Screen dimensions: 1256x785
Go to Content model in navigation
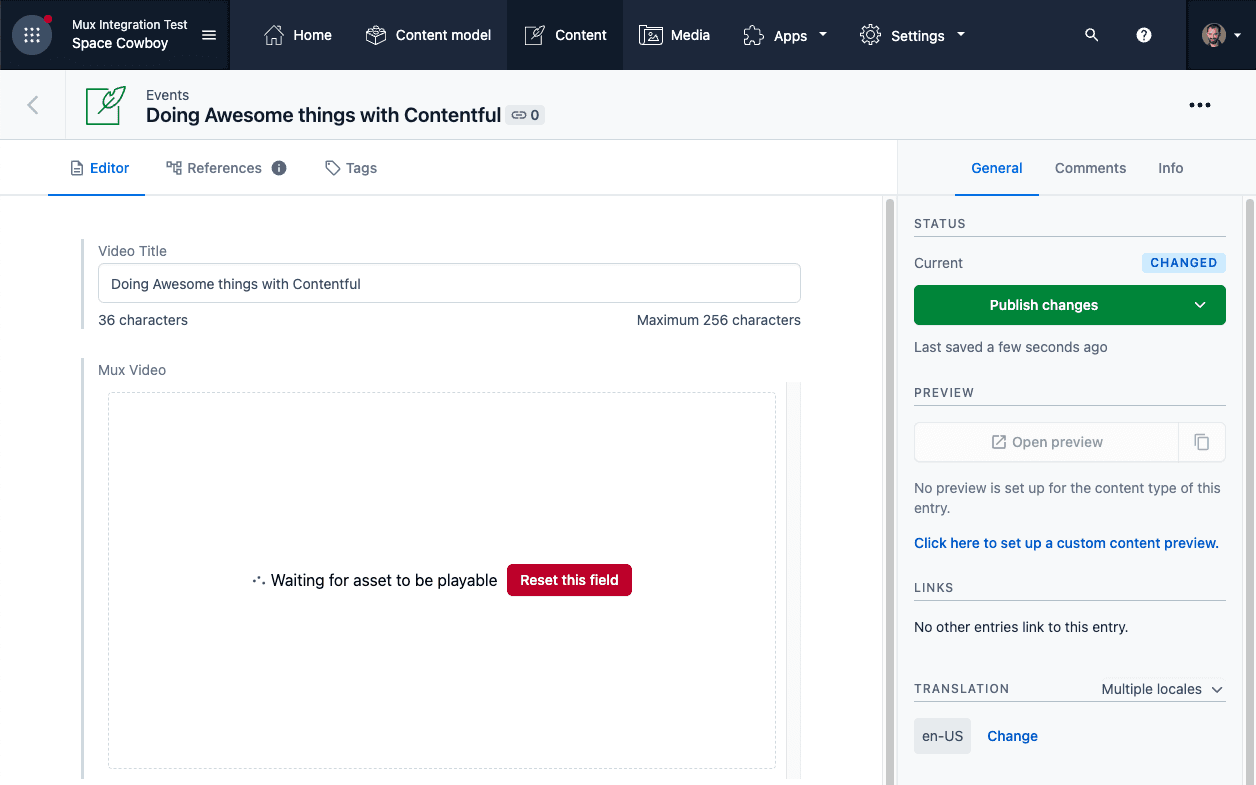pos(428,35)
